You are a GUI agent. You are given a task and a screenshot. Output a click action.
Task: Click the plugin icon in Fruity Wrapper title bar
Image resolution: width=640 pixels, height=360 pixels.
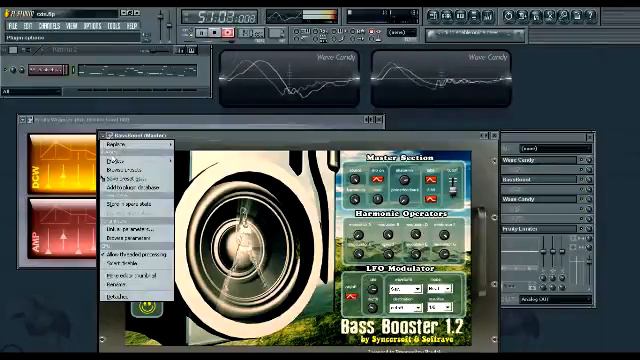(x=30, y=120)
